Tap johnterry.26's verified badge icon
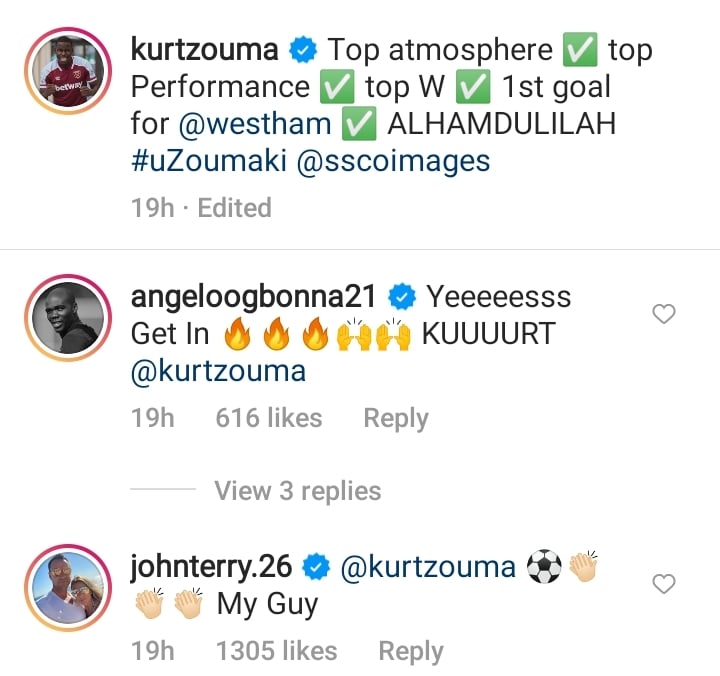Viewport: 720px width, 676px height. pyautogui.click(x=316, y=568)
